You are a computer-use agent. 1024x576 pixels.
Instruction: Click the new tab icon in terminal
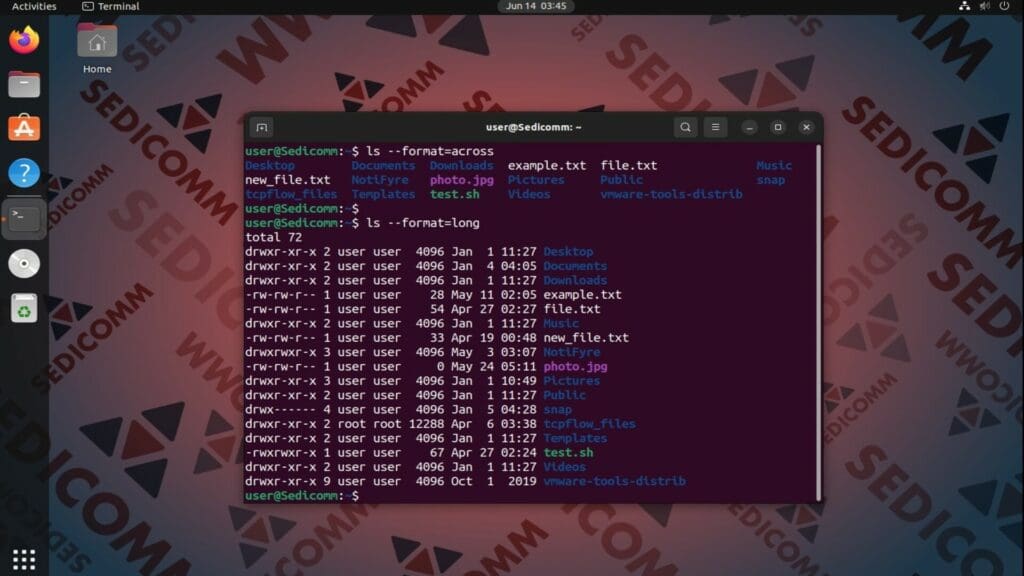262,127
